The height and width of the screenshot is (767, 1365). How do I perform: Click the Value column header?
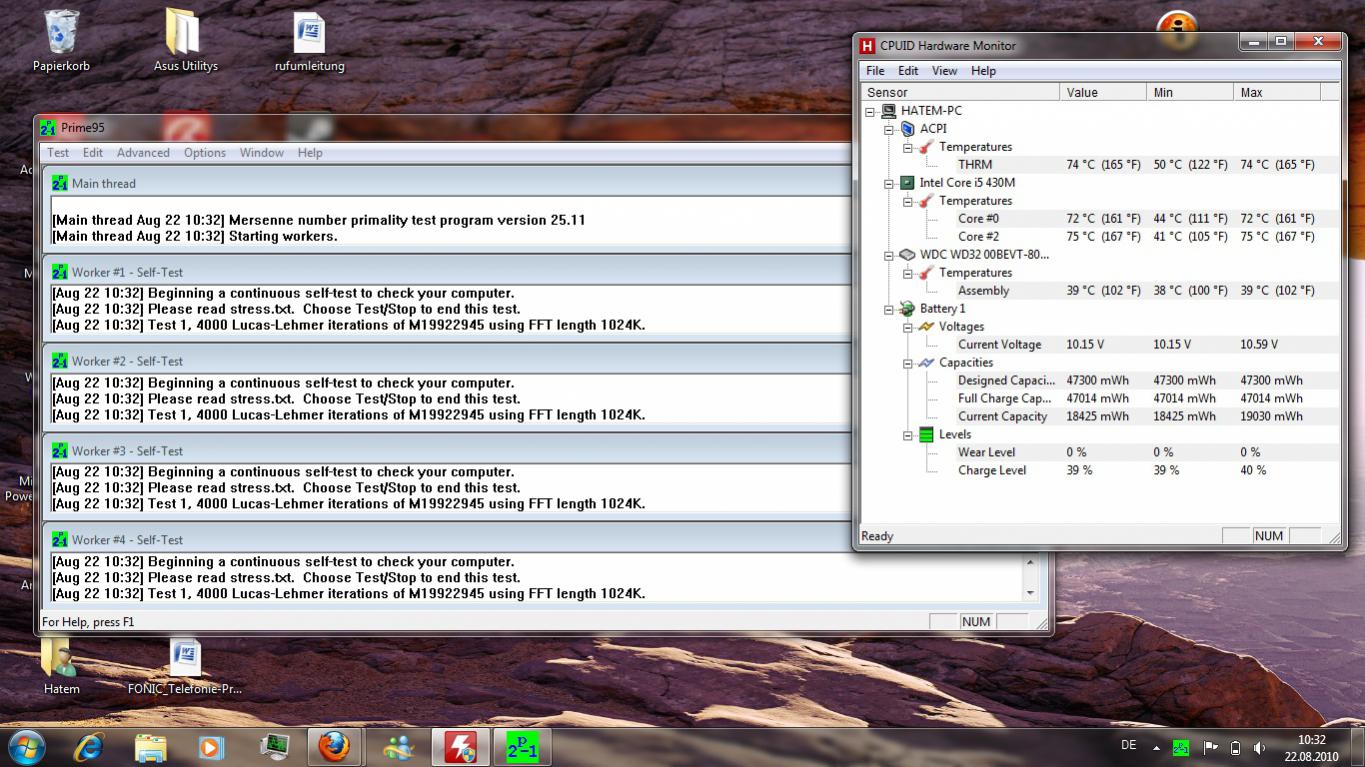click(1103, 92)
